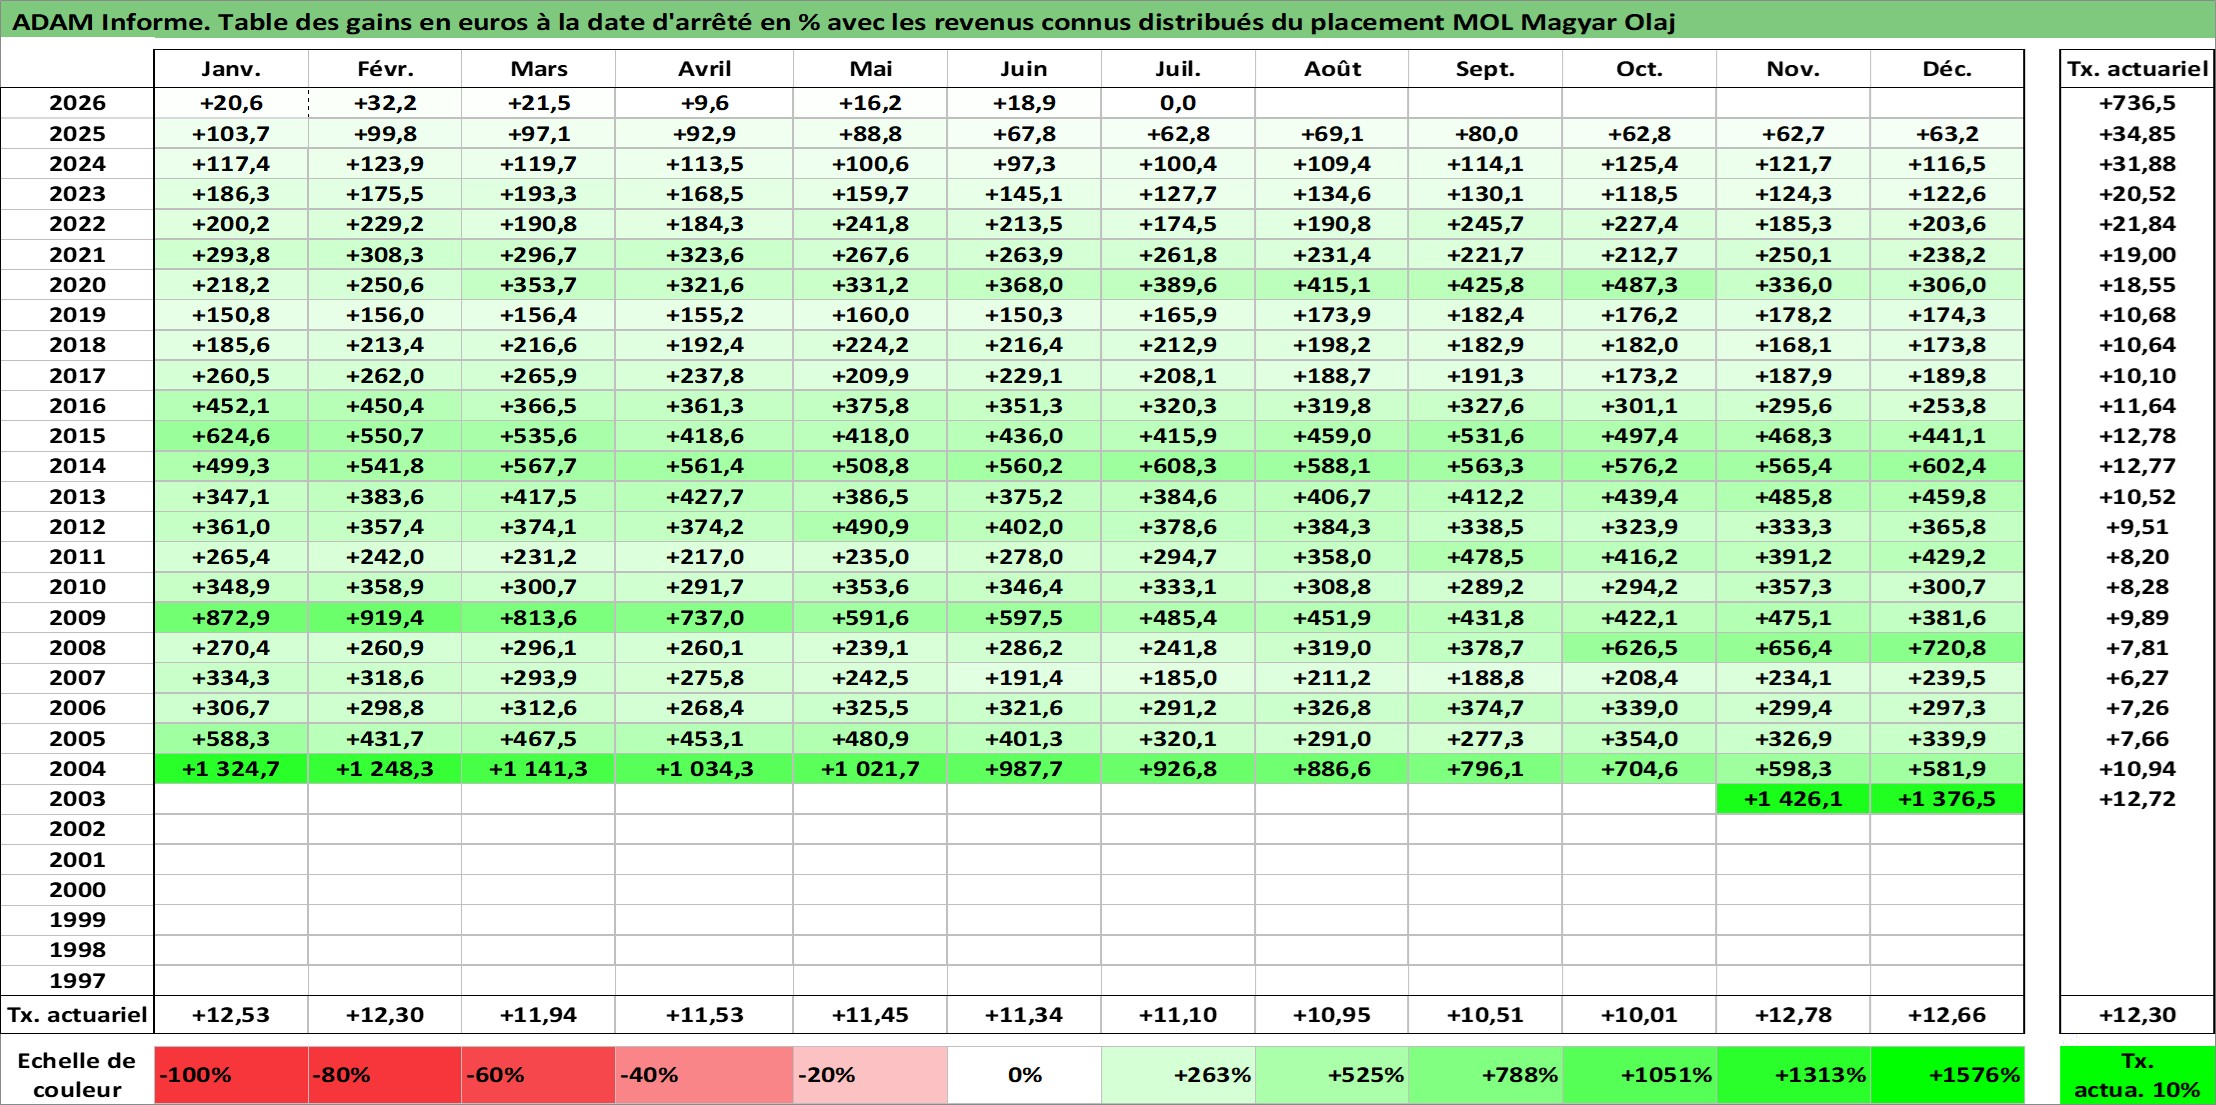Select cell +872,9 in row 2009

click(x=231, y=618)
